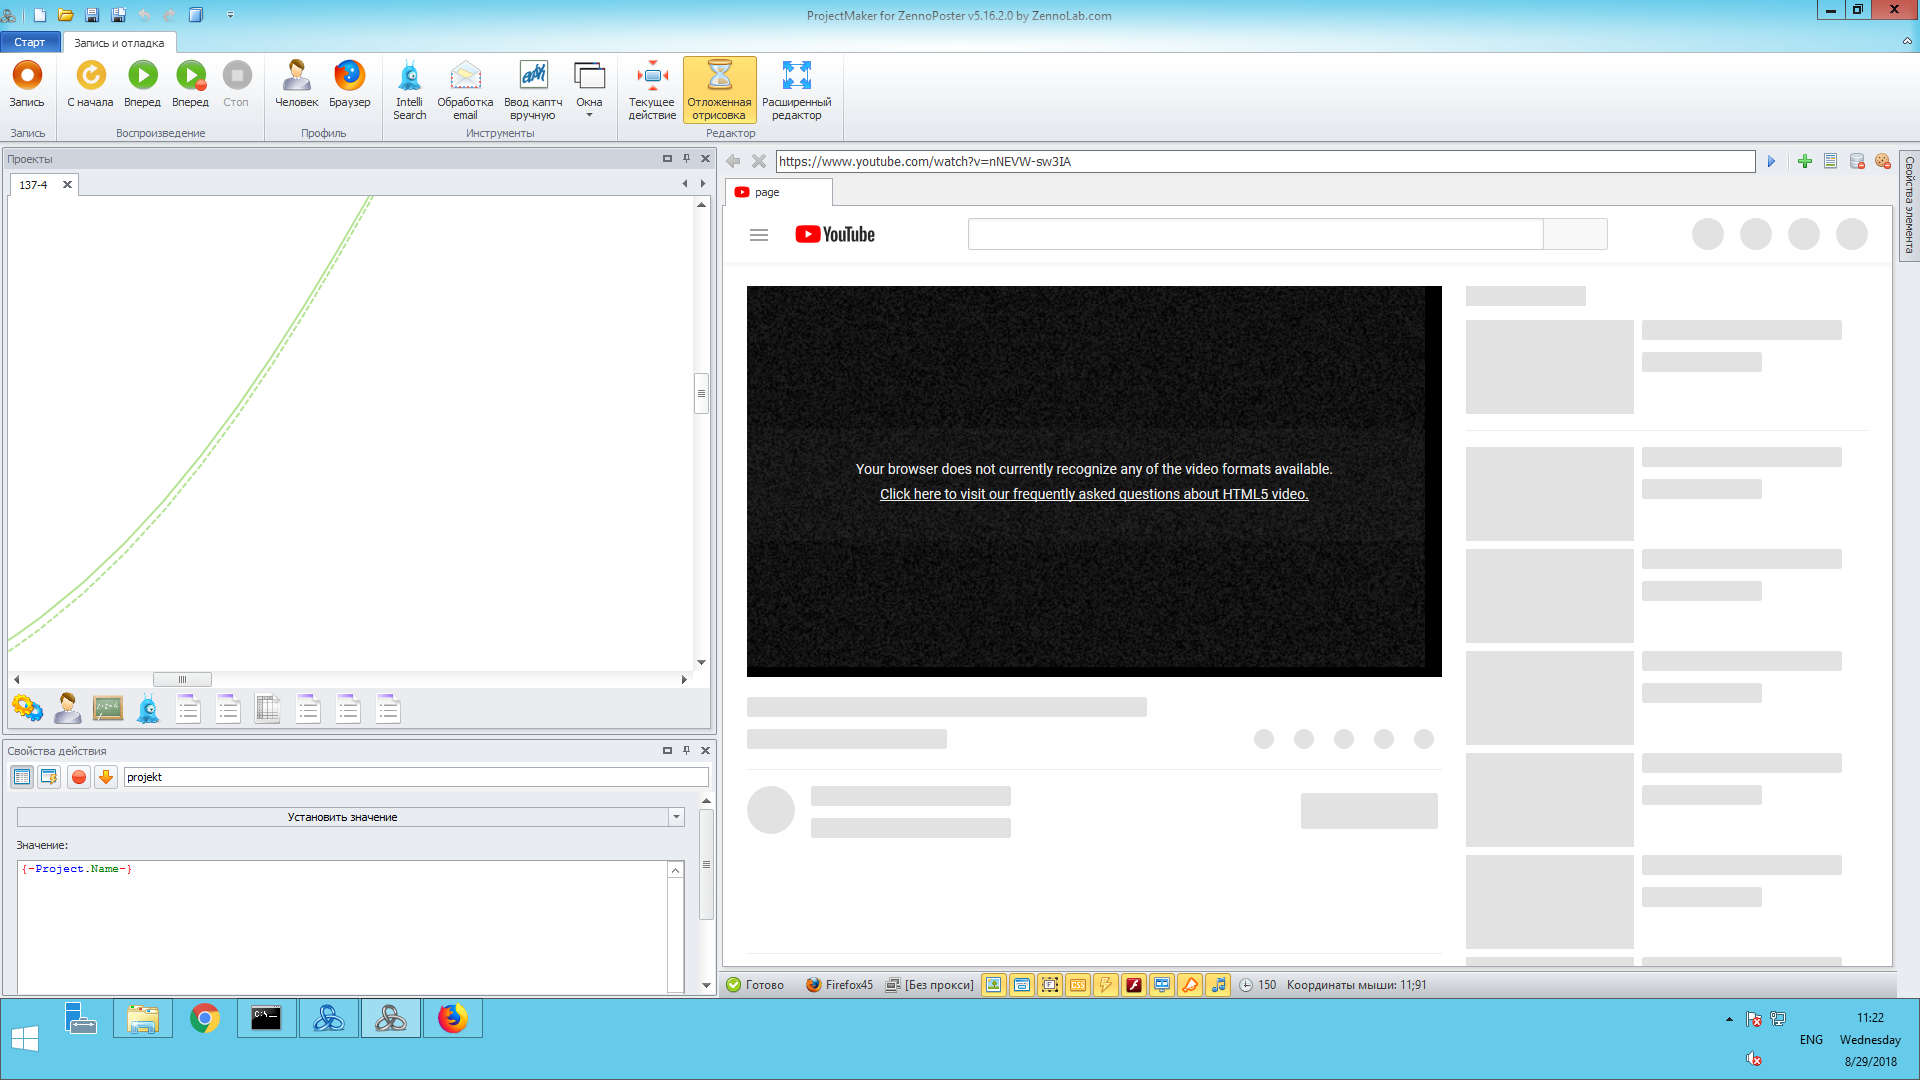Open the cookie icon in browser toolbar

click(x=1883, y=161)
